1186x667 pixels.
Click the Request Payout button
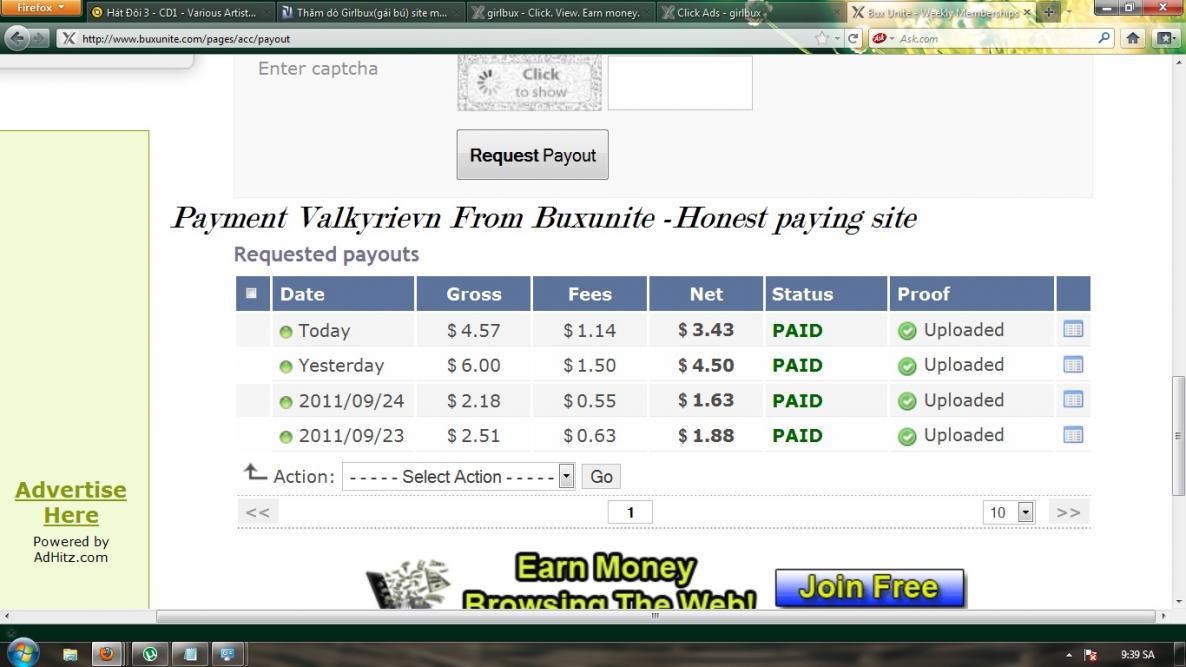coord(532,155)
